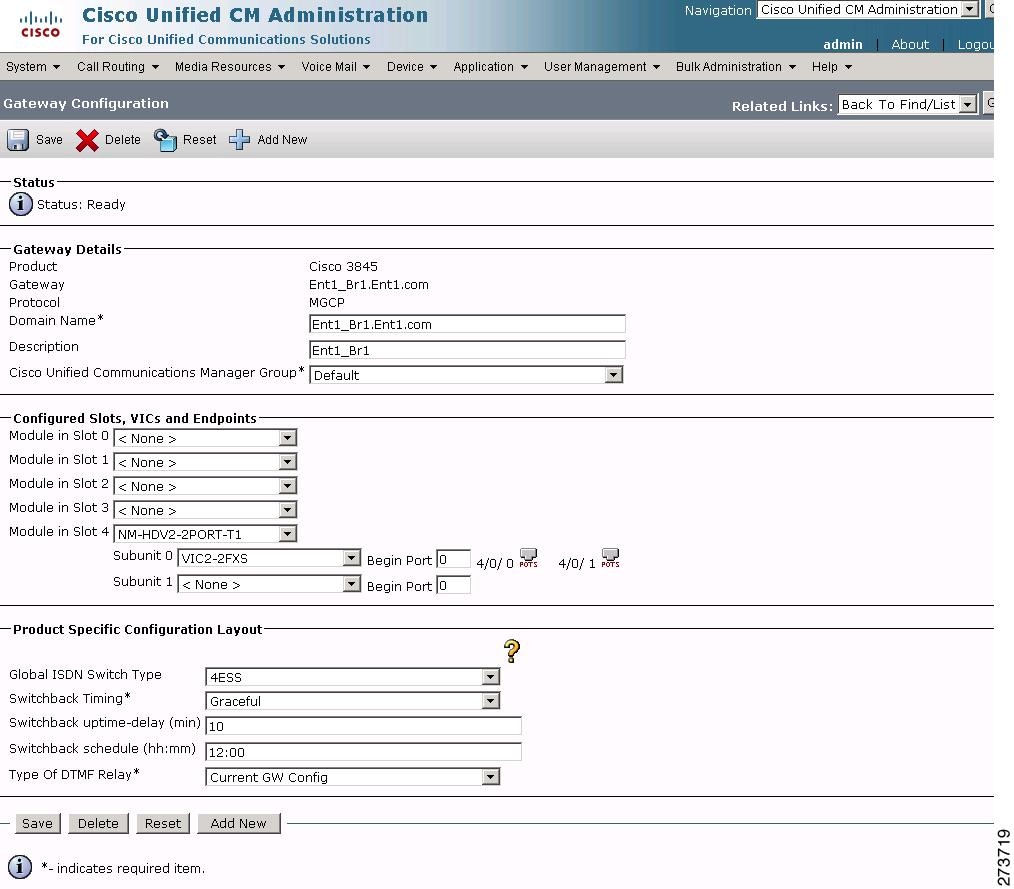
Task: Click the yellow question mark help icon
Action: pos(512,651)
